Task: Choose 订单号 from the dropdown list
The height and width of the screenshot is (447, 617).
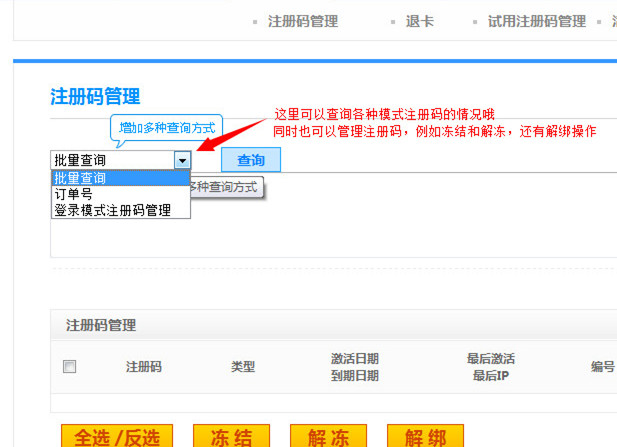Action: tap(120, 194)
